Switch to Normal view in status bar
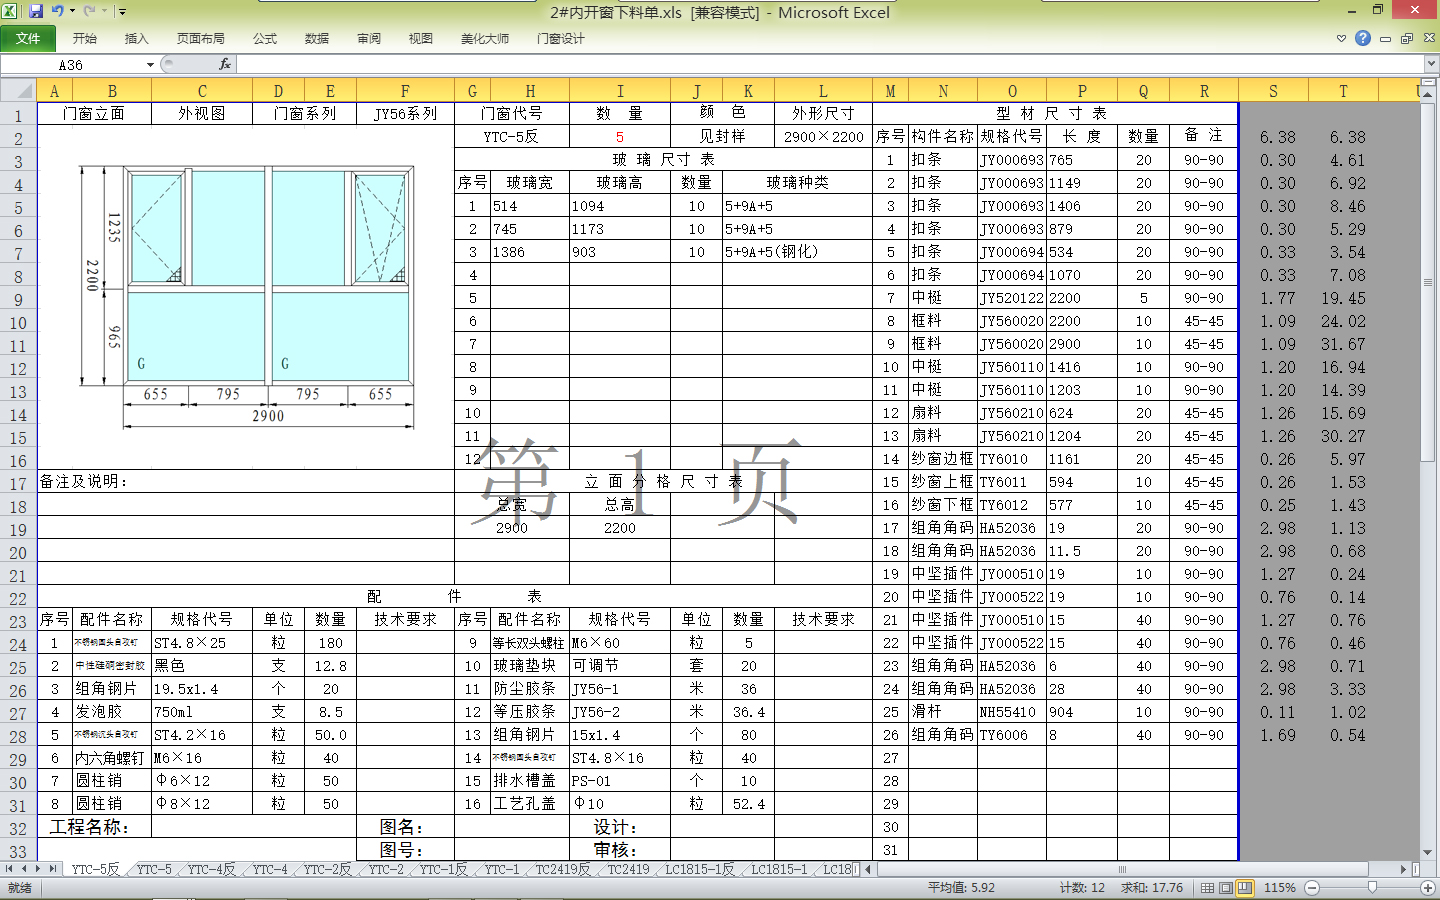The image size is (1440, 900). (x=1207, y=888)
